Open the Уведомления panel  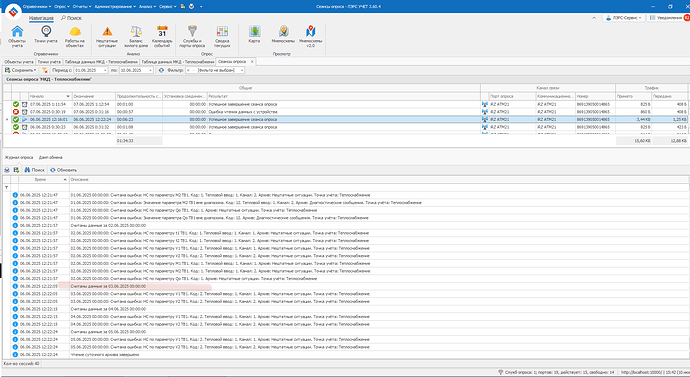666,18
